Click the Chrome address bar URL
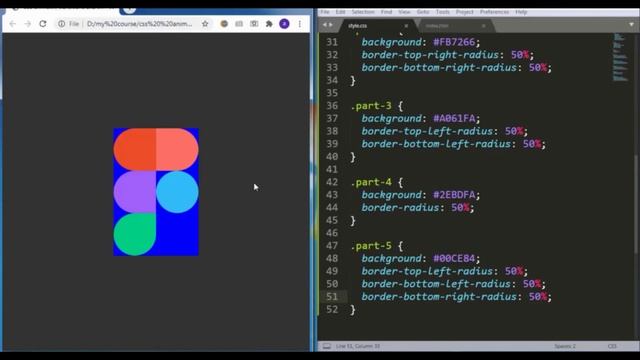This screenshot has width=640, height=360. tap(139, 24)
